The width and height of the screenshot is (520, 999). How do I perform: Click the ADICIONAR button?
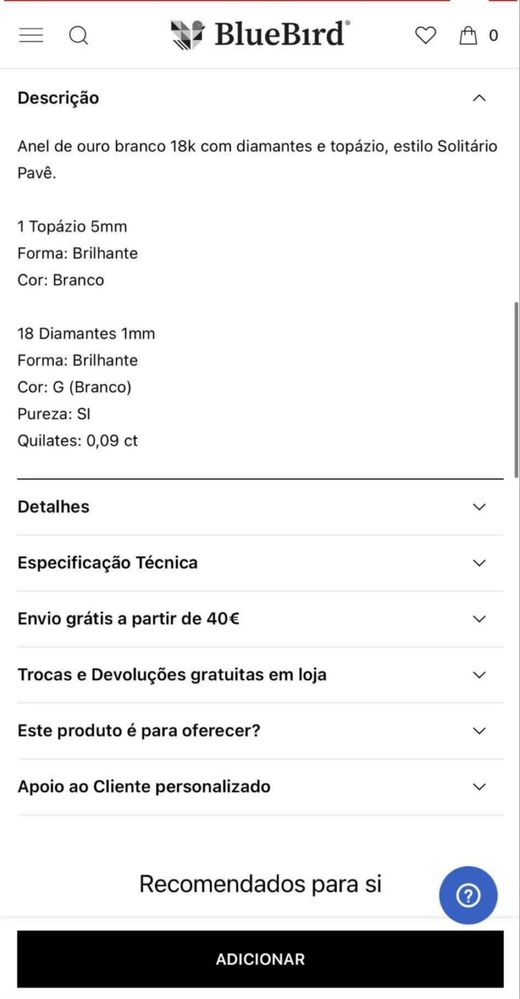pos(260,959)
